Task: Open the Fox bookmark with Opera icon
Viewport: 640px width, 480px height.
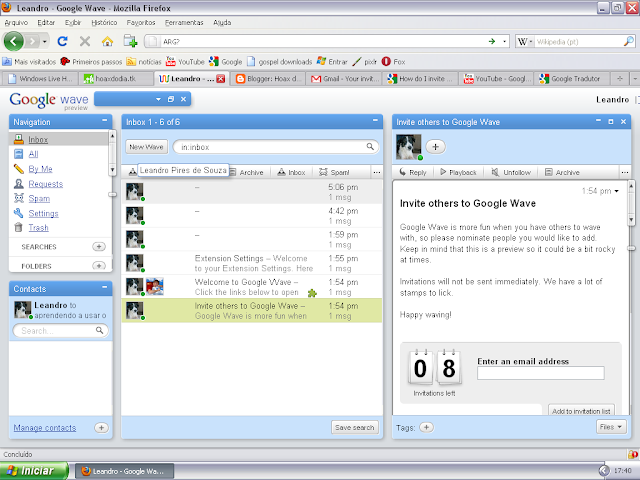Action: pos(393,62)
